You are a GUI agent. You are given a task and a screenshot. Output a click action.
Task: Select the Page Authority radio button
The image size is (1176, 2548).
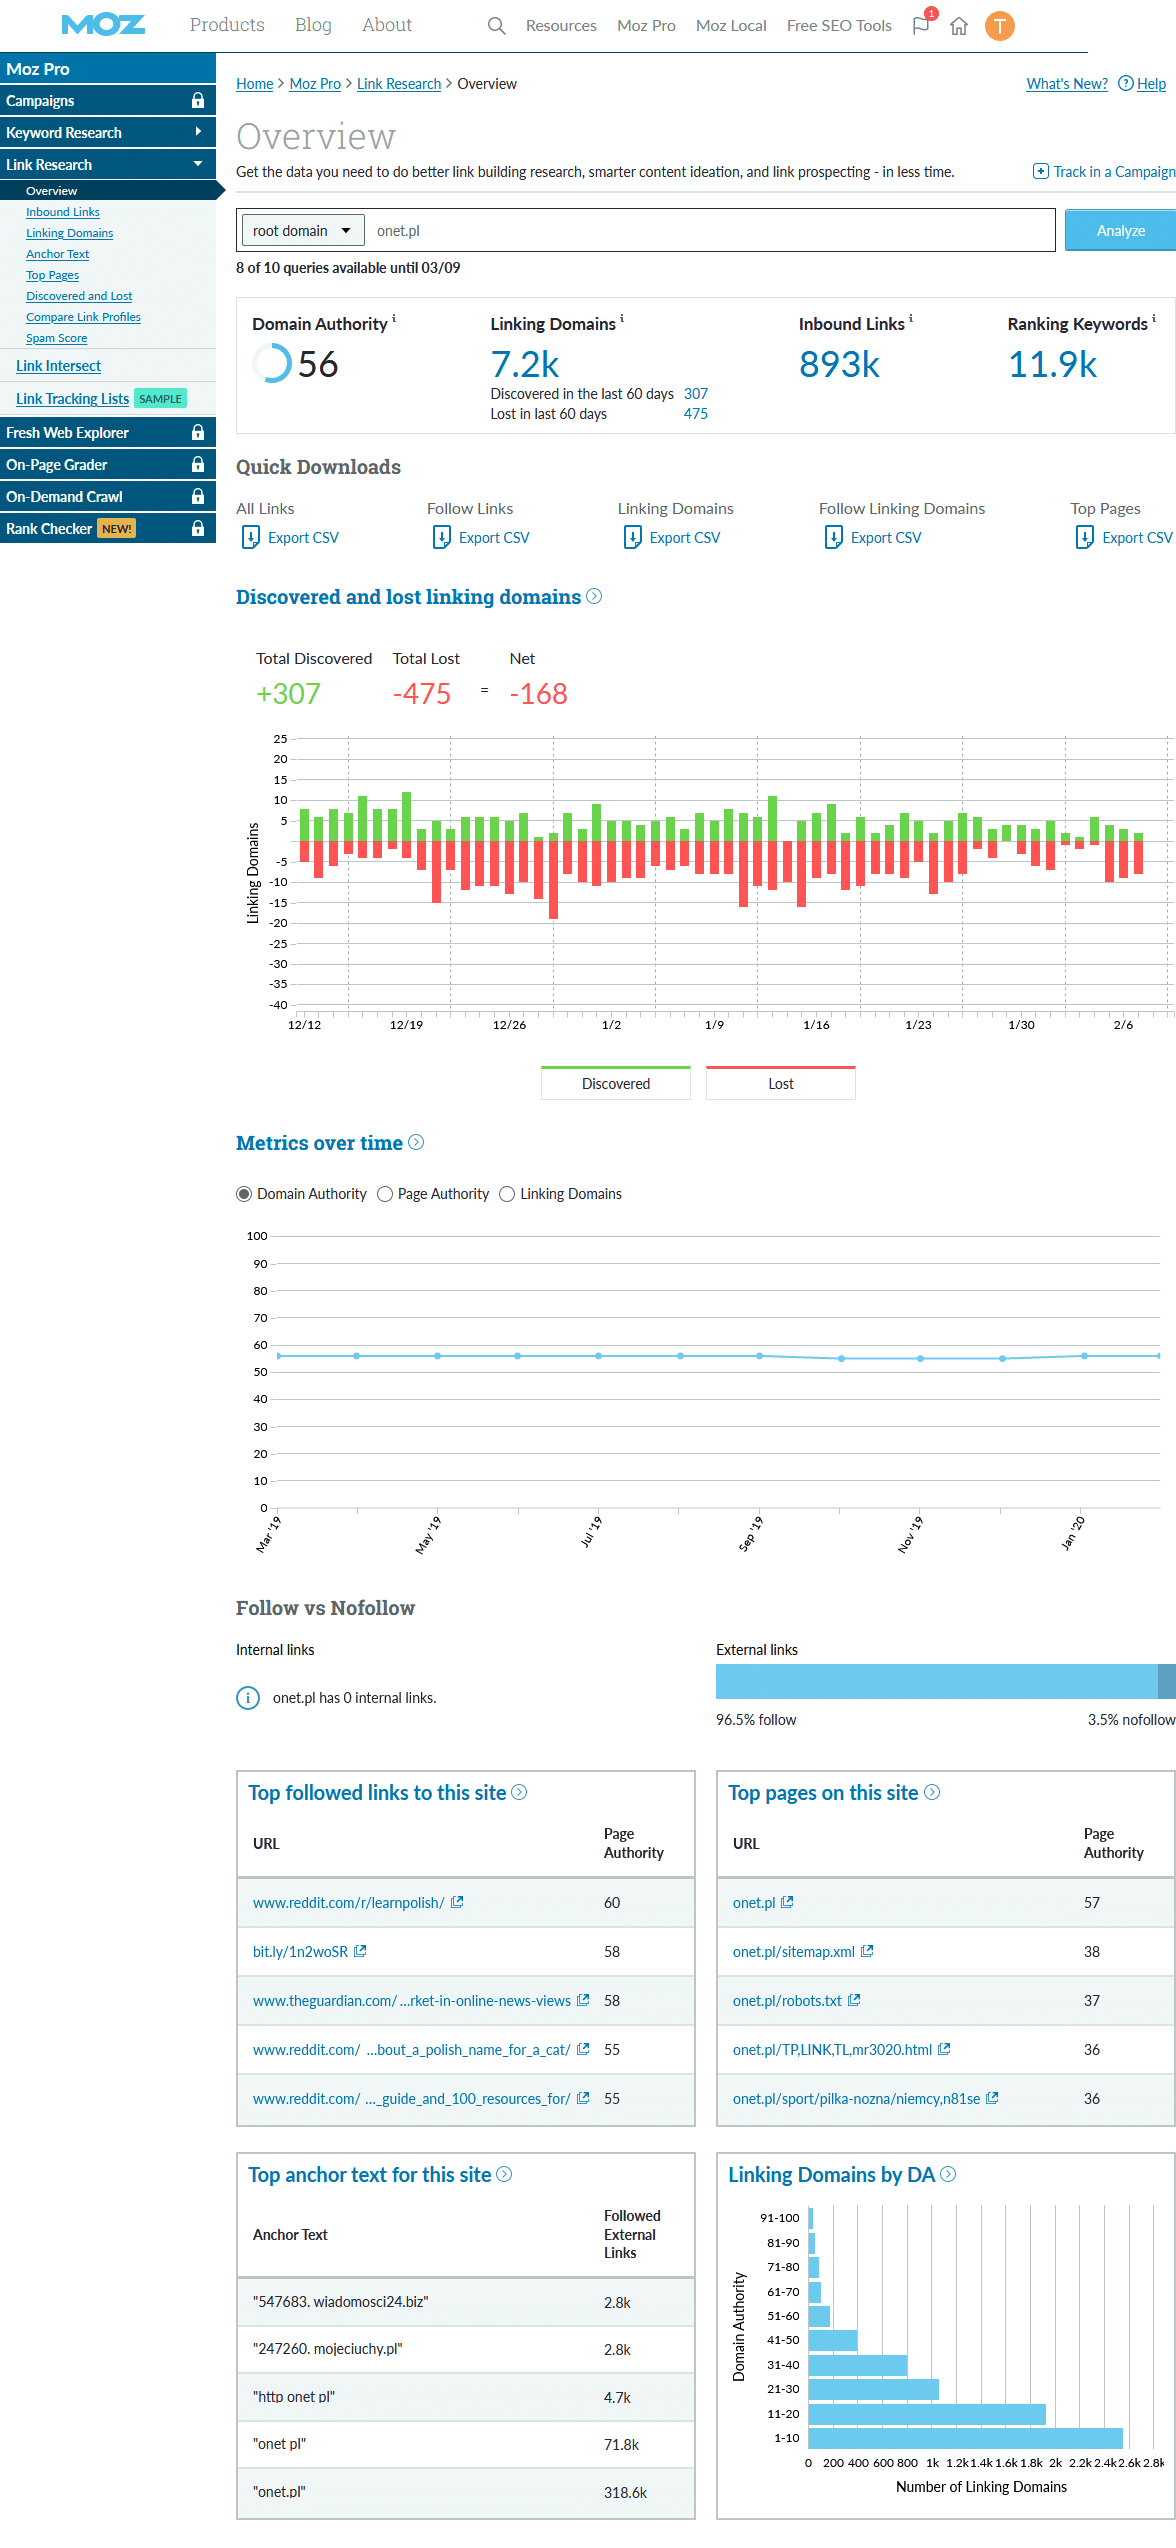coord(385,1194)
